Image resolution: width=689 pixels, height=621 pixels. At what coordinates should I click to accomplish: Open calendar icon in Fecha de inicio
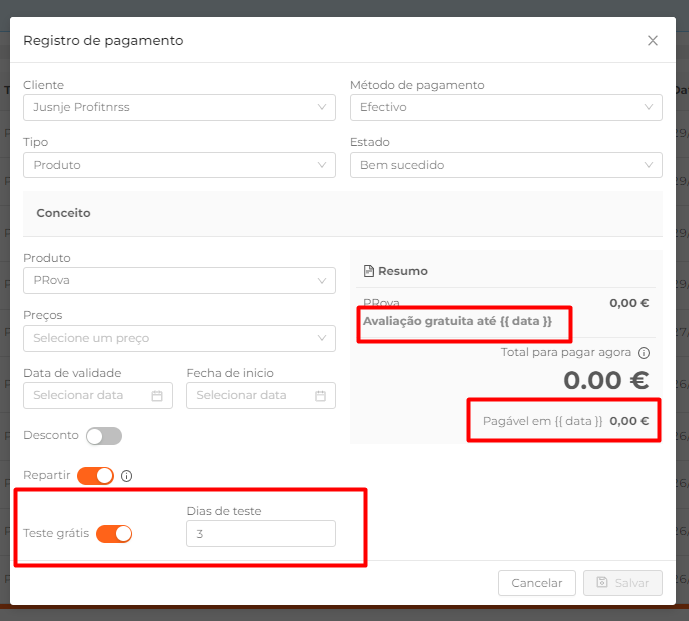[x=320, y=396]
